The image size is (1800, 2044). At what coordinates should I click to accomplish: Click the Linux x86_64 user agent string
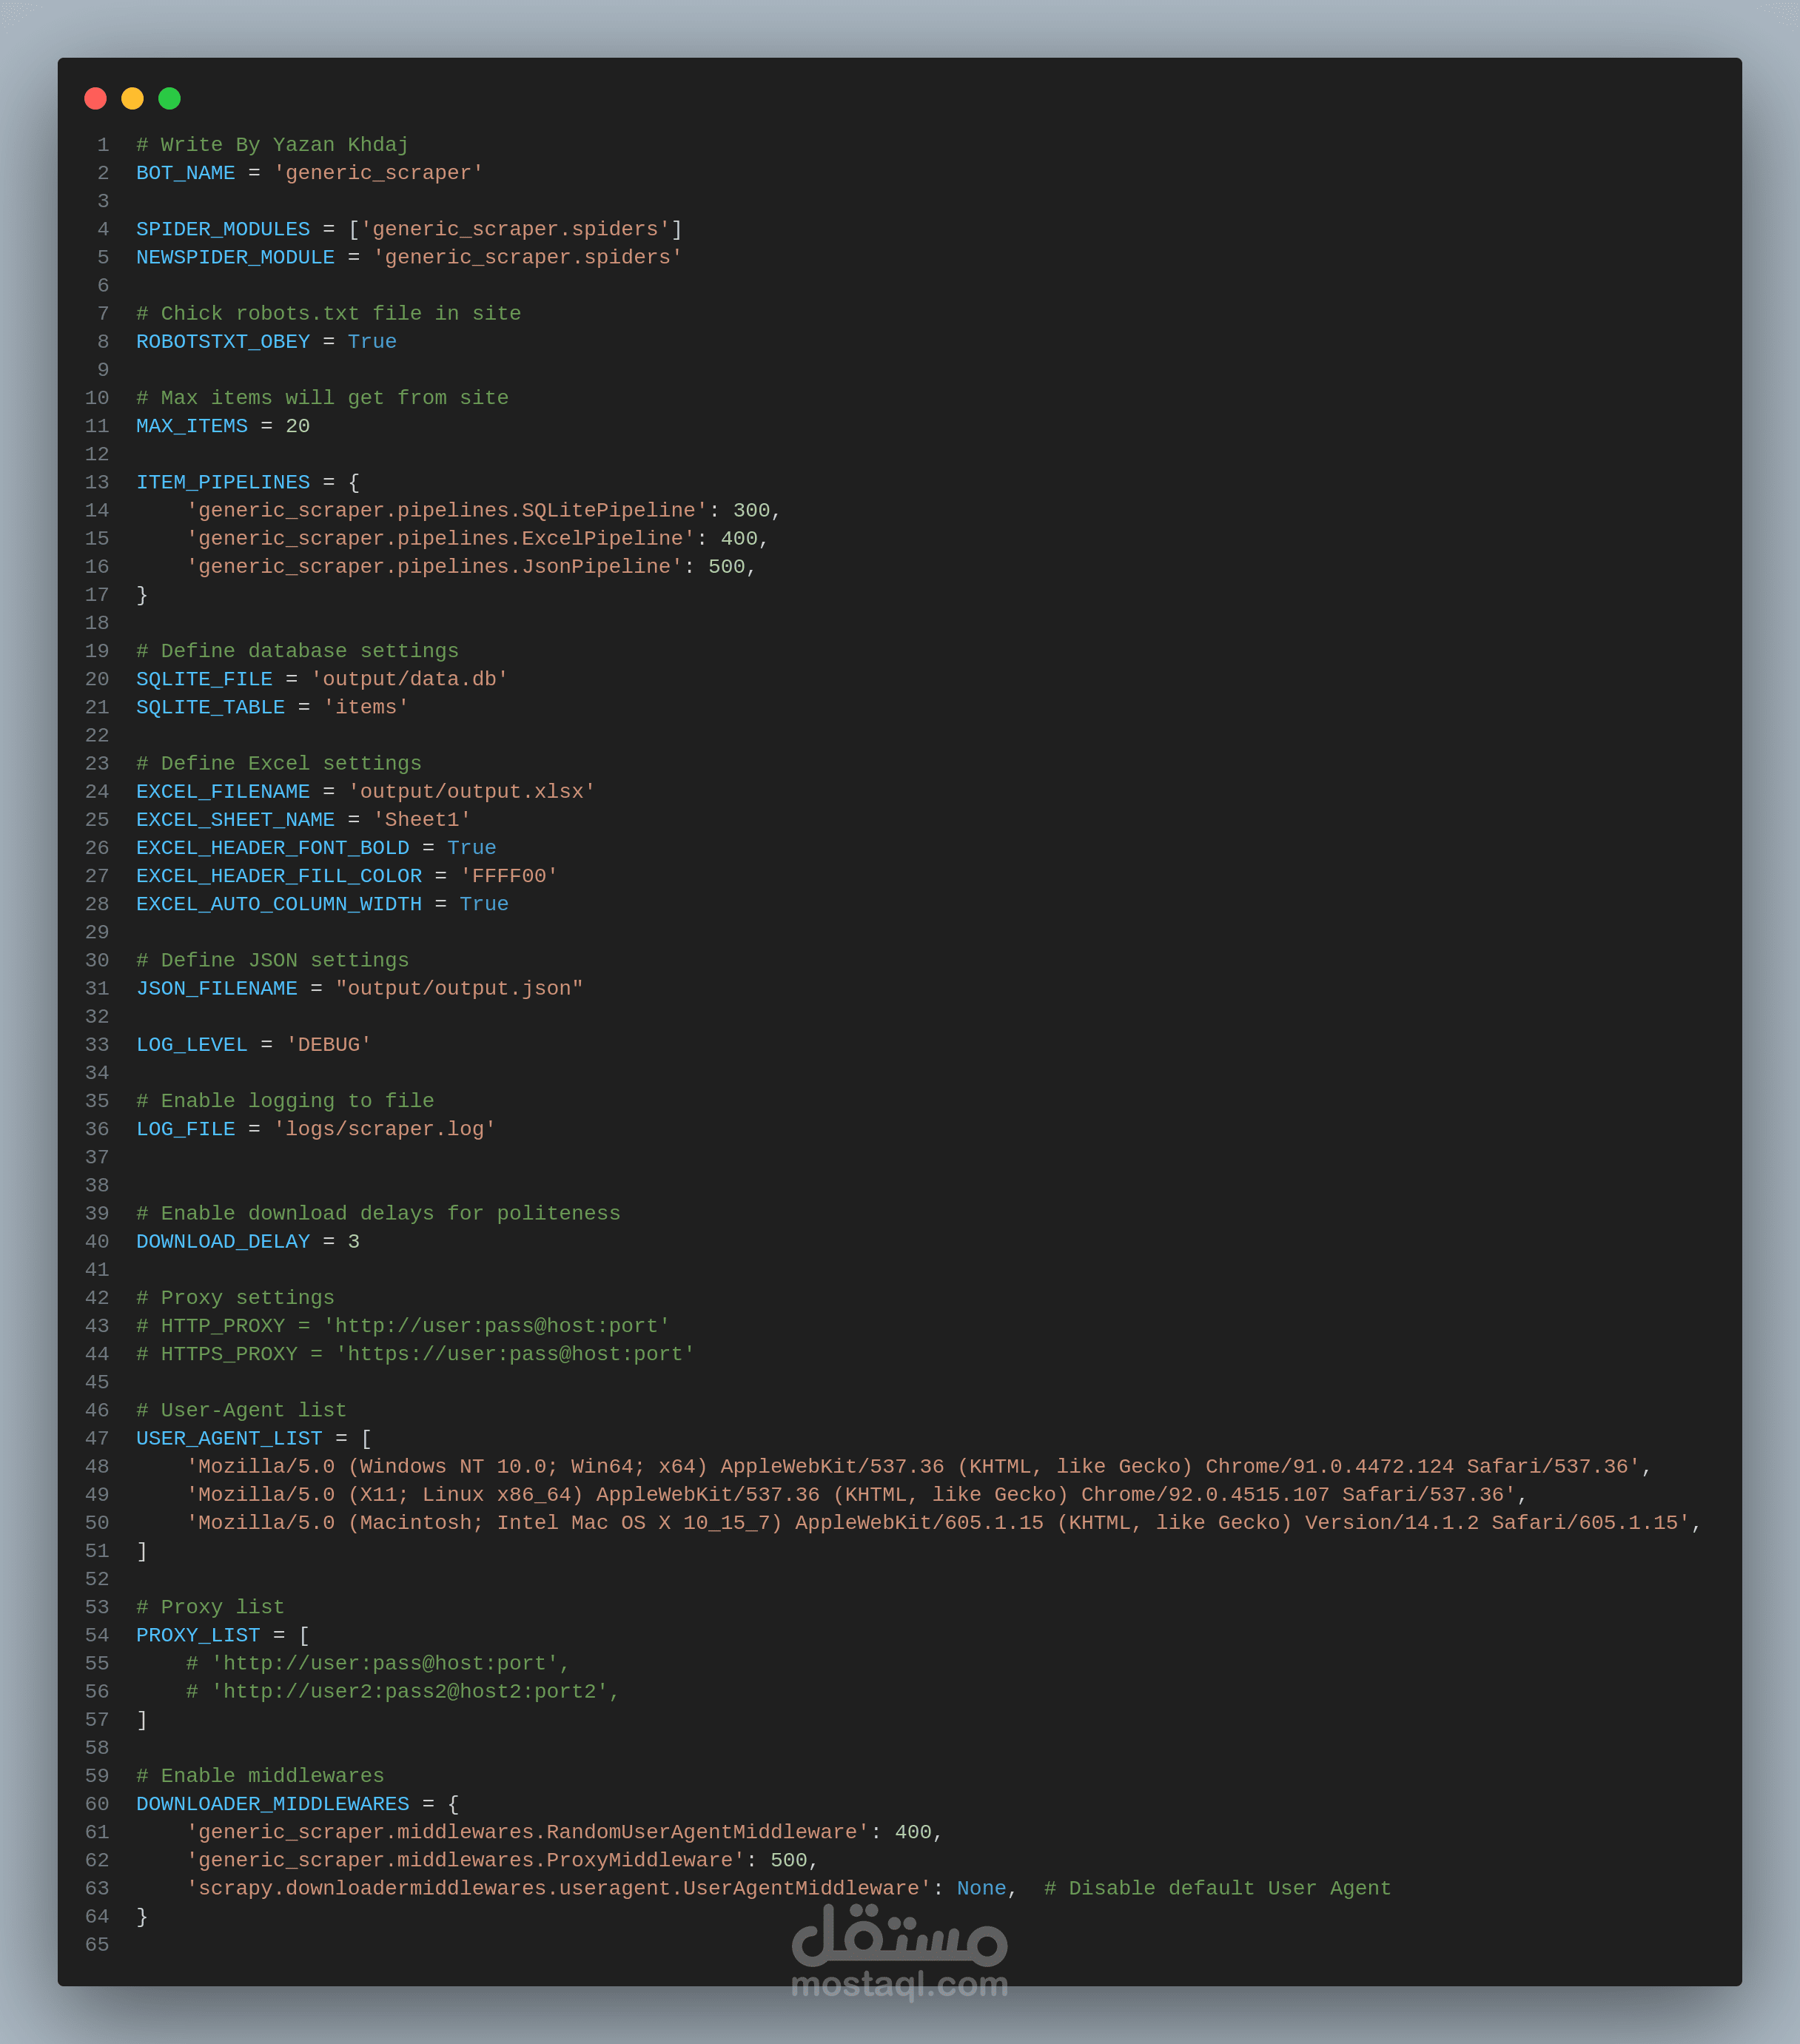(x=850, y=1495)
